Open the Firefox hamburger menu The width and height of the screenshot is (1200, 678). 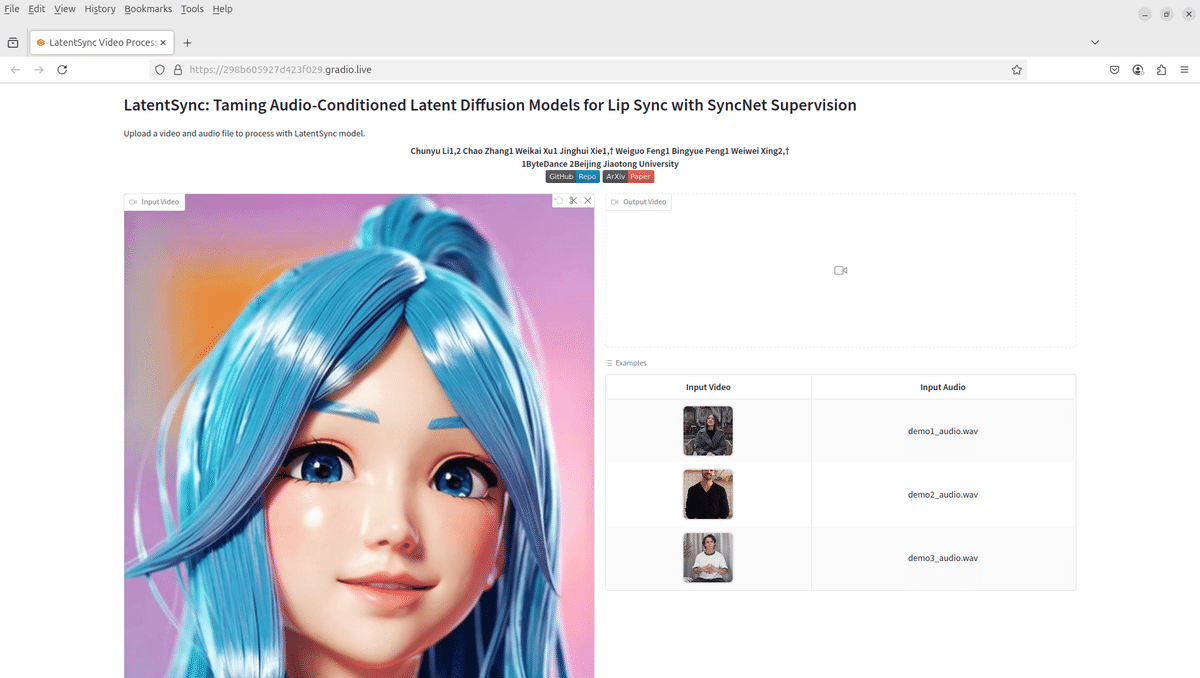1185,69
